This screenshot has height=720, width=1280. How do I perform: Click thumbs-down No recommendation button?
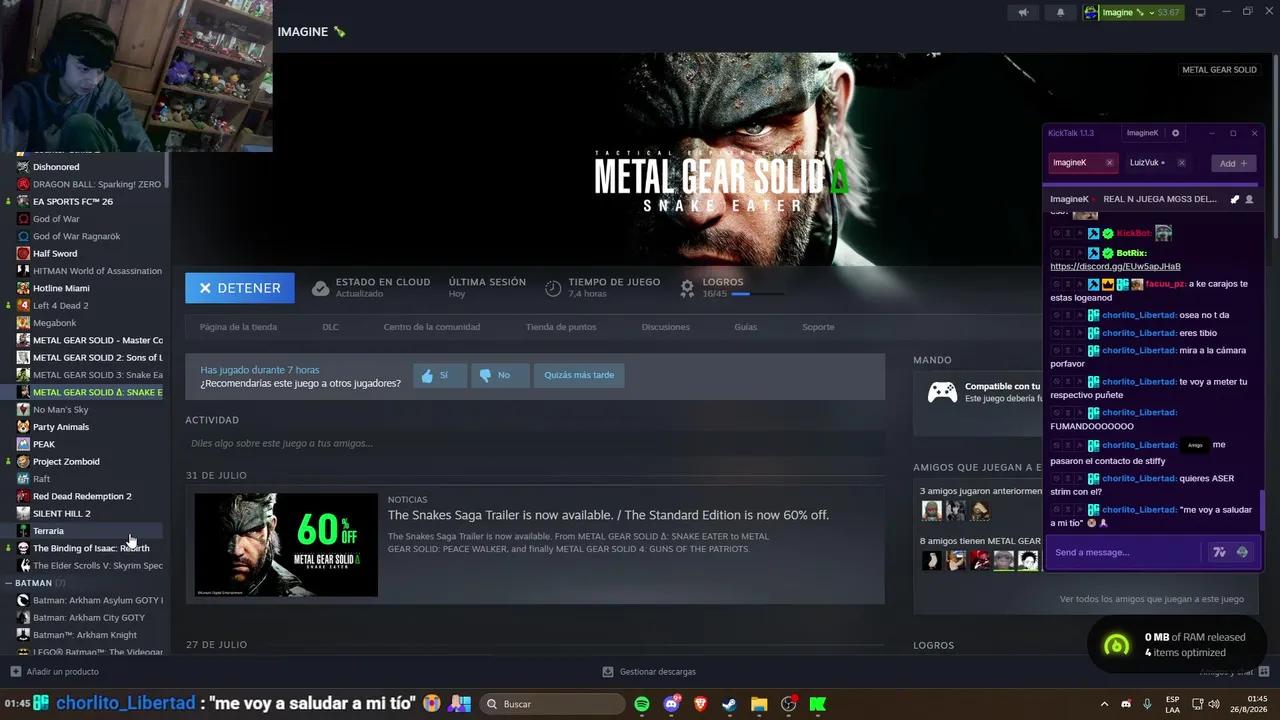499,375
